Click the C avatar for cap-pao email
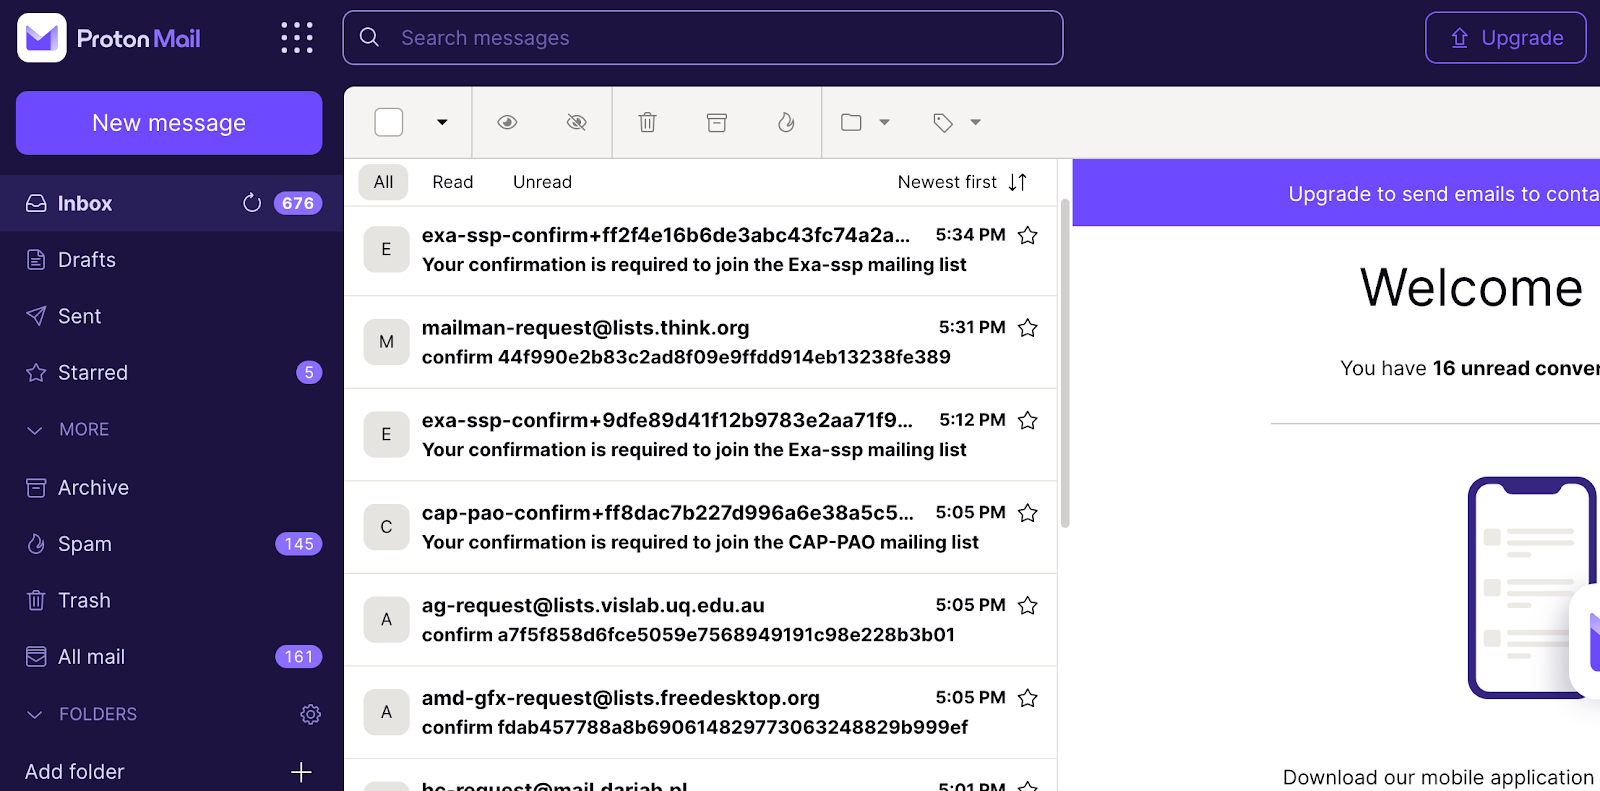 click(x=386, y=527)
